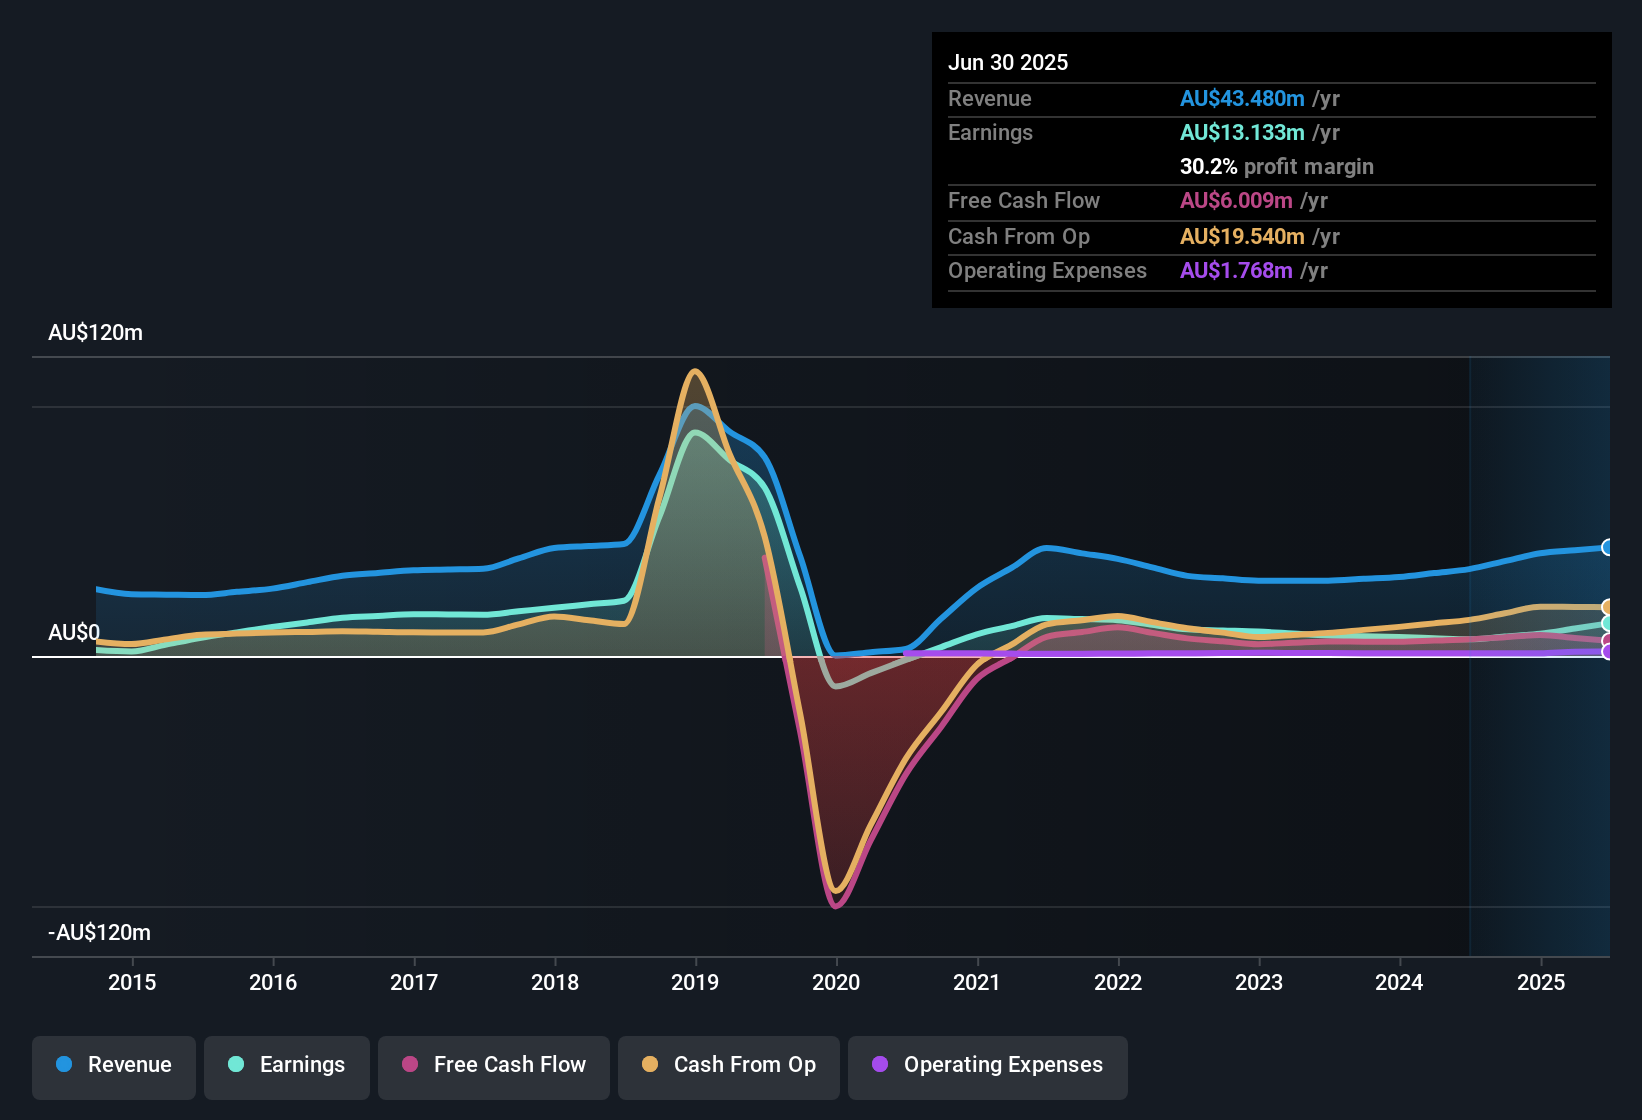
Task: Select the Earnings endpoint marker on the chart
Action: pyautogui.click(x=1607, y=624)
